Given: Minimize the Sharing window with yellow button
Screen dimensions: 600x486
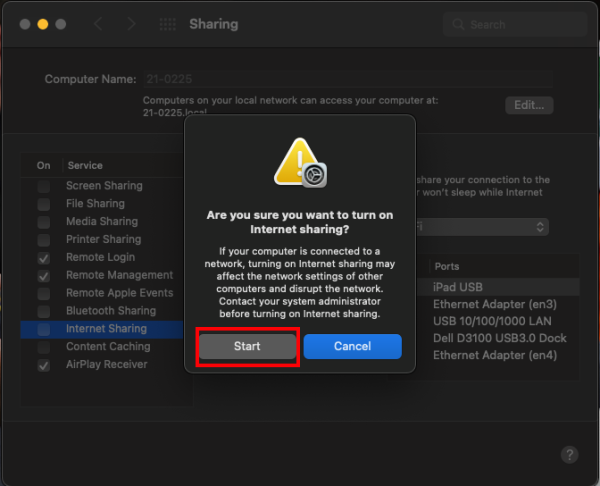Looking at the screenshot, I should click(x=43, y=24).
